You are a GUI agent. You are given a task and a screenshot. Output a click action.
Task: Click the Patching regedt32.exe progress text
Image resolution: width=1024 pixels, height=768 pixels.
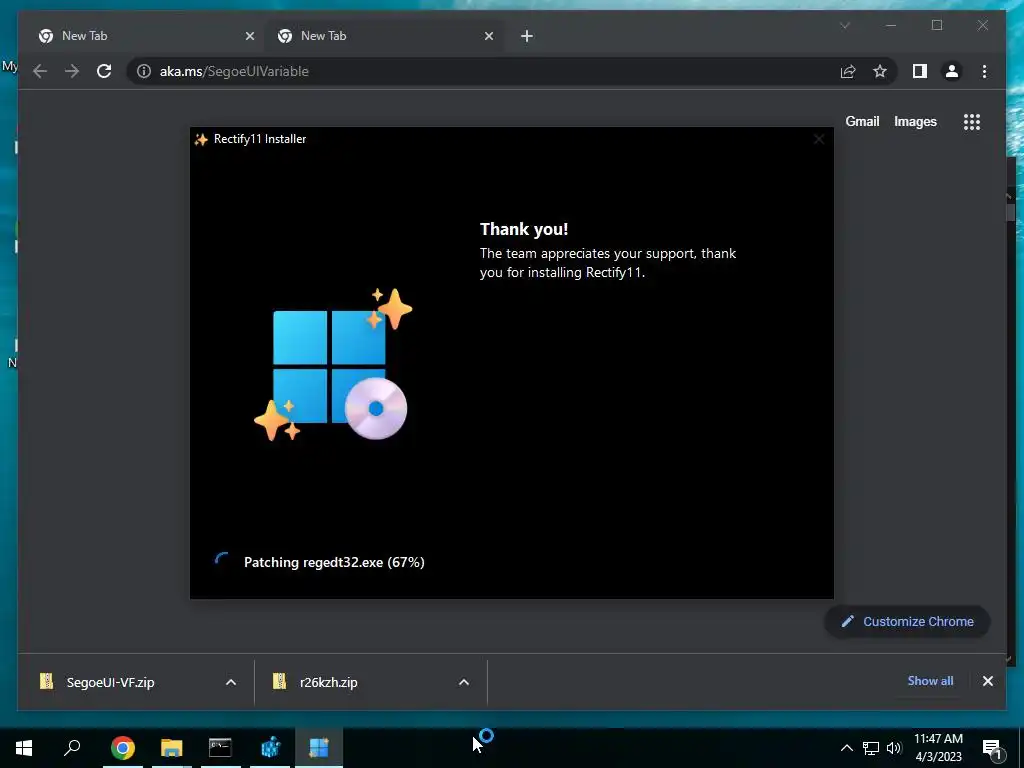(x=334, y=562)
